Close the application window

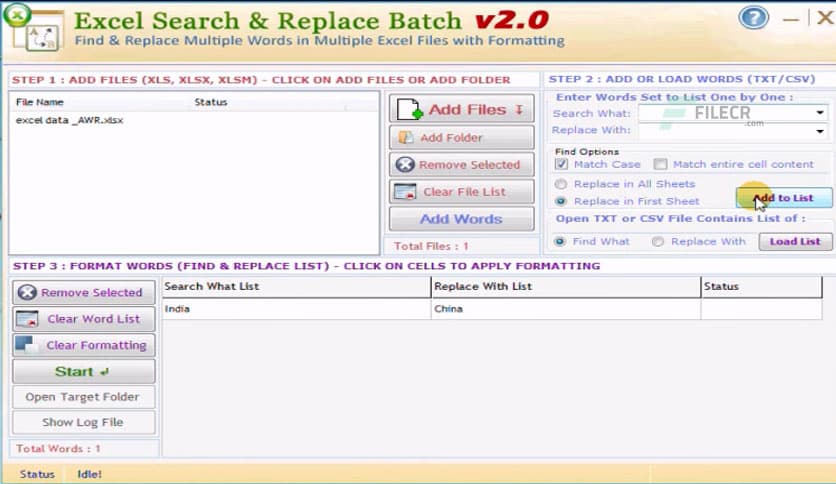point(825,18)
